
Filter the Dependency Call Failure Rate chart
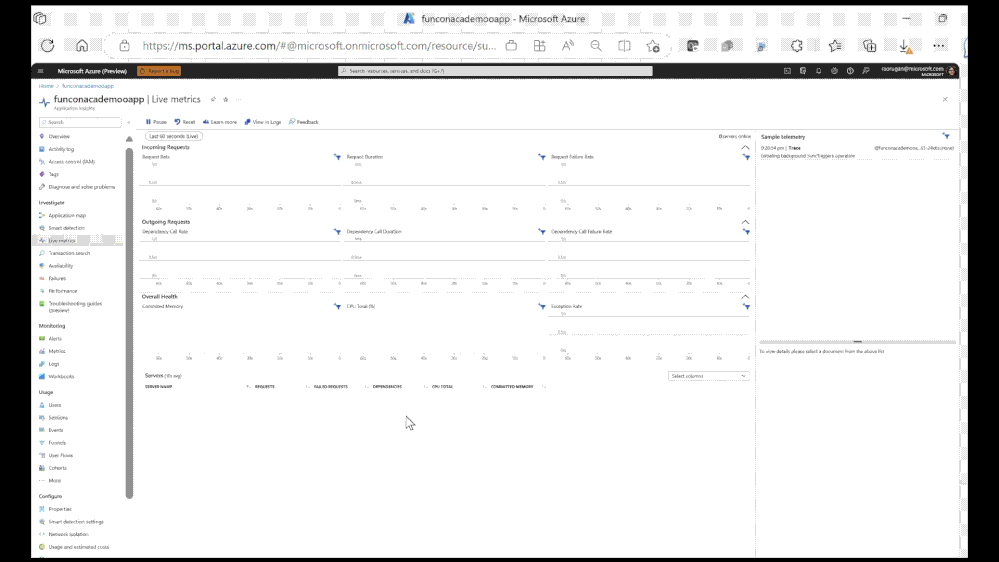click(x=746, y=232)
